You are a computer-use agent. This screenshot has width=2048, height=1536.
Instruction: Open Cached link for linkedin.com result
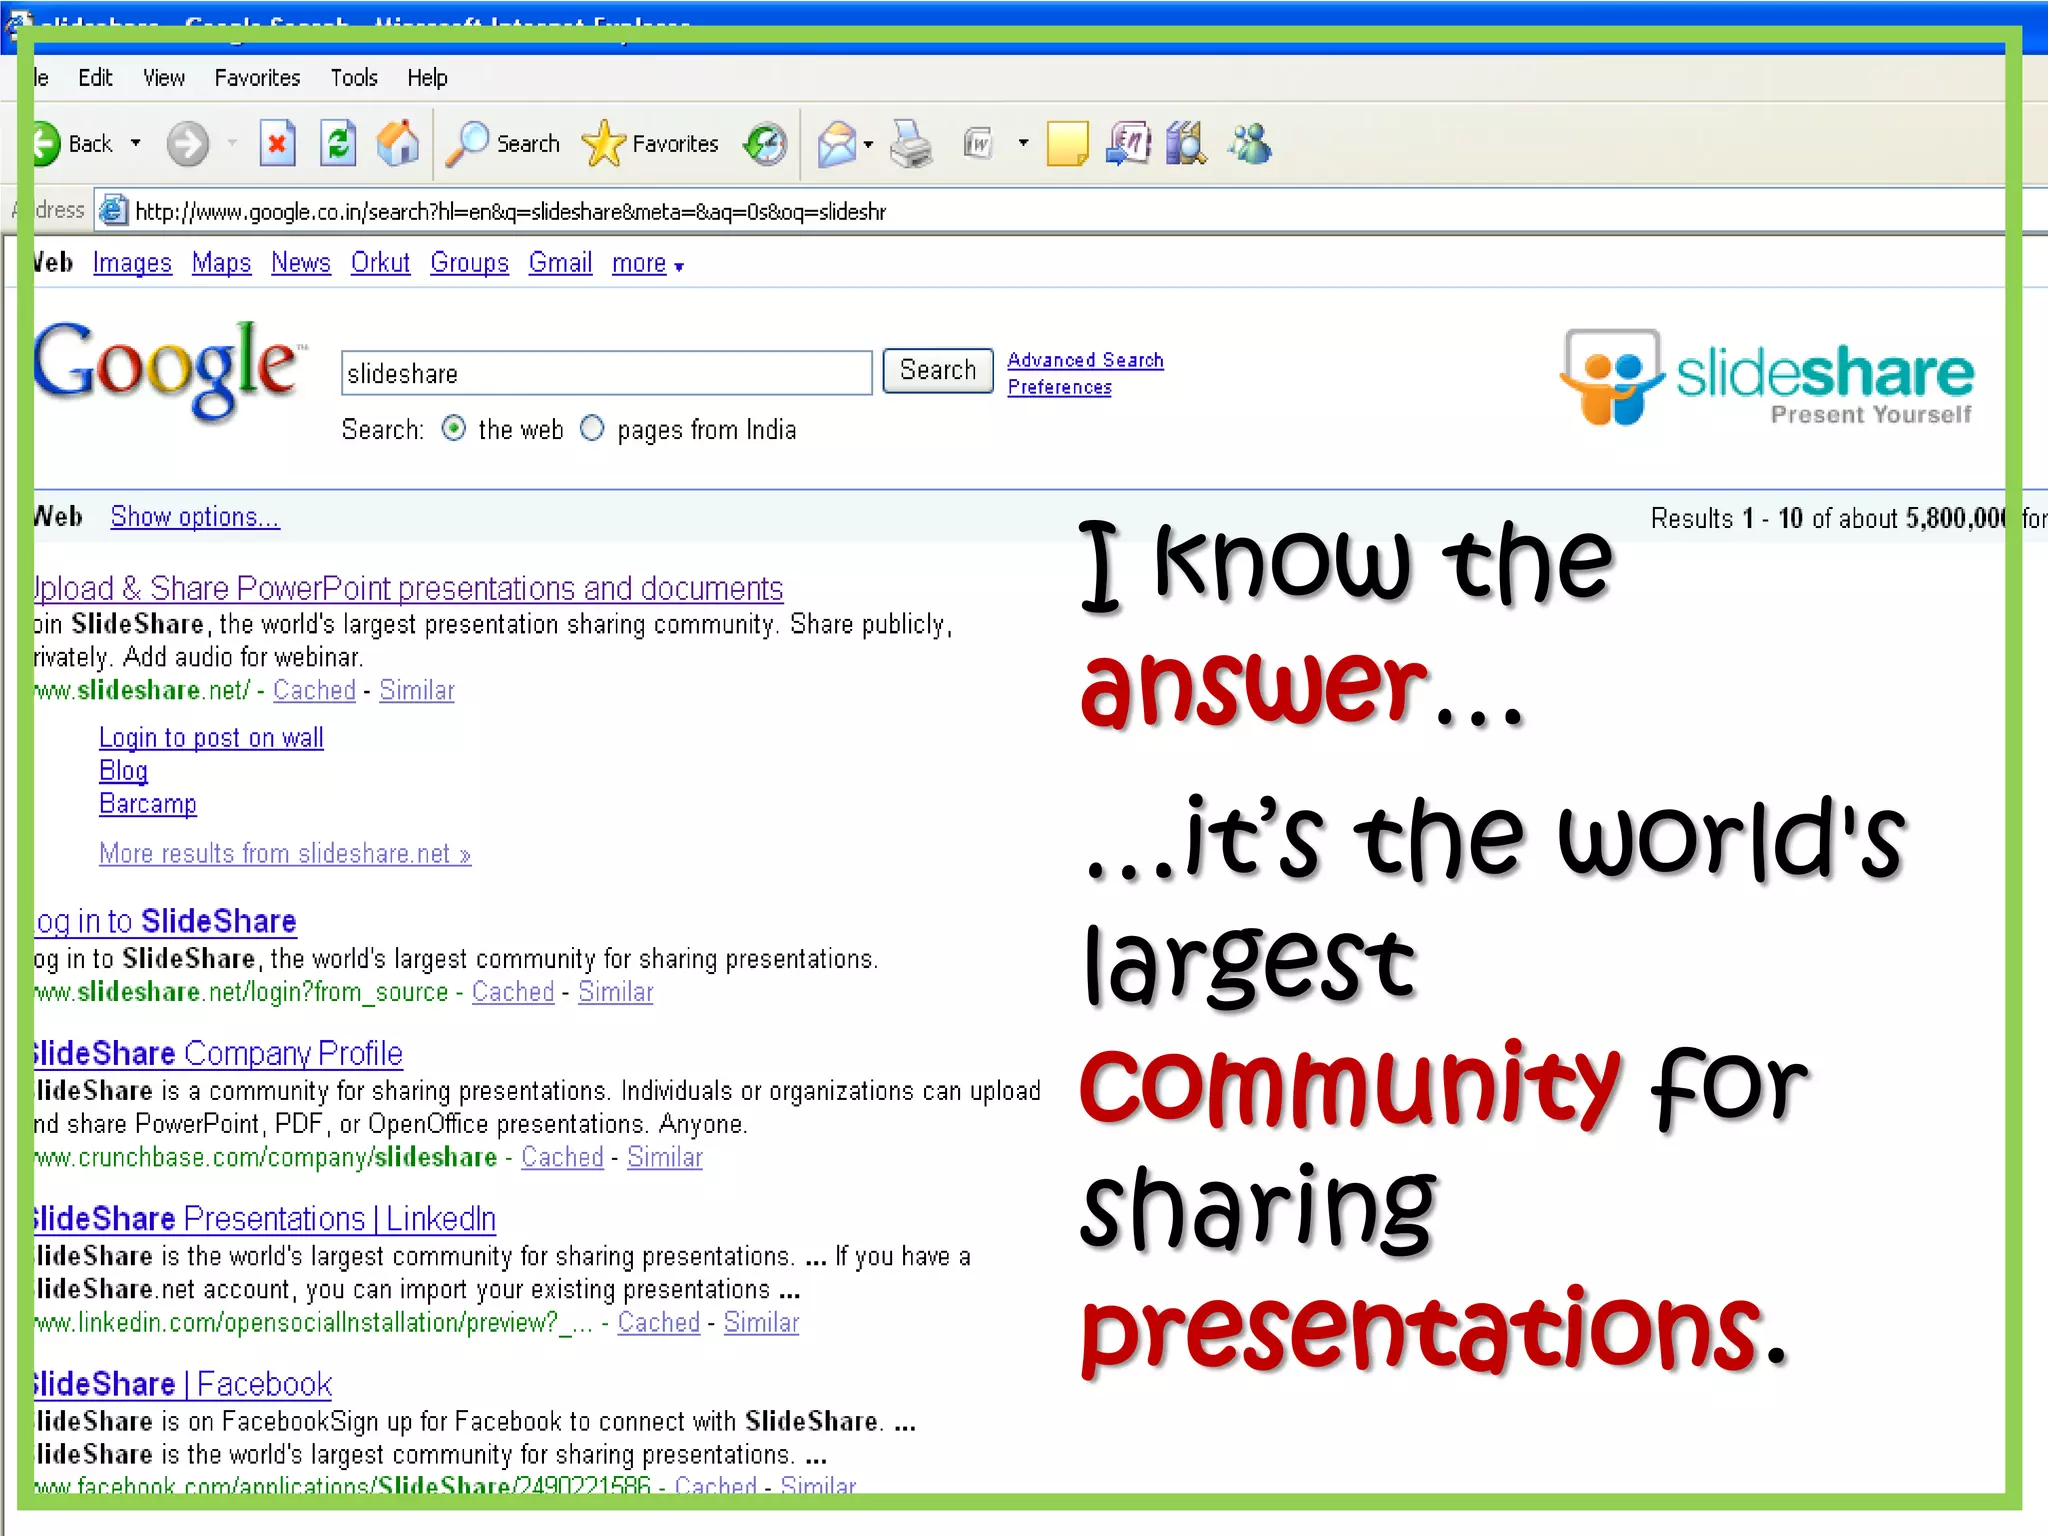[659, 1322]
